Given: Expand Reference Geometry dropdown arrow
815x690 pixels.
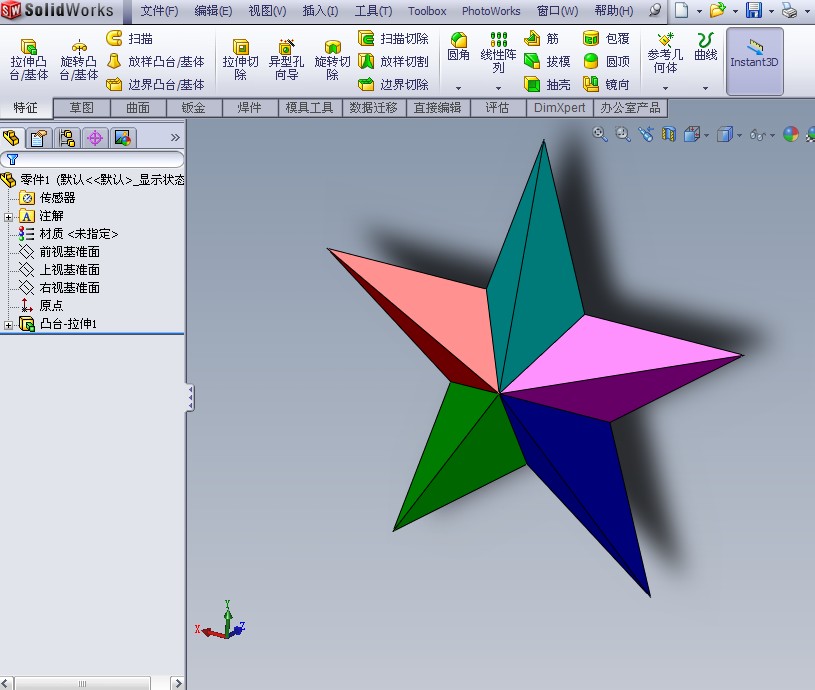Looking at the screenshot, I should [x=665, y=88].
